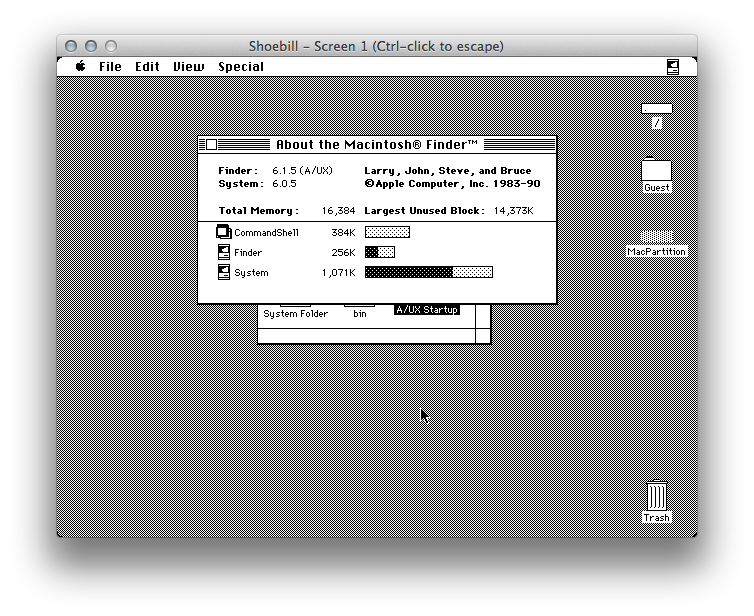
Task: Click the horizontal scrollbar of the back window
Action: (366, 336)
